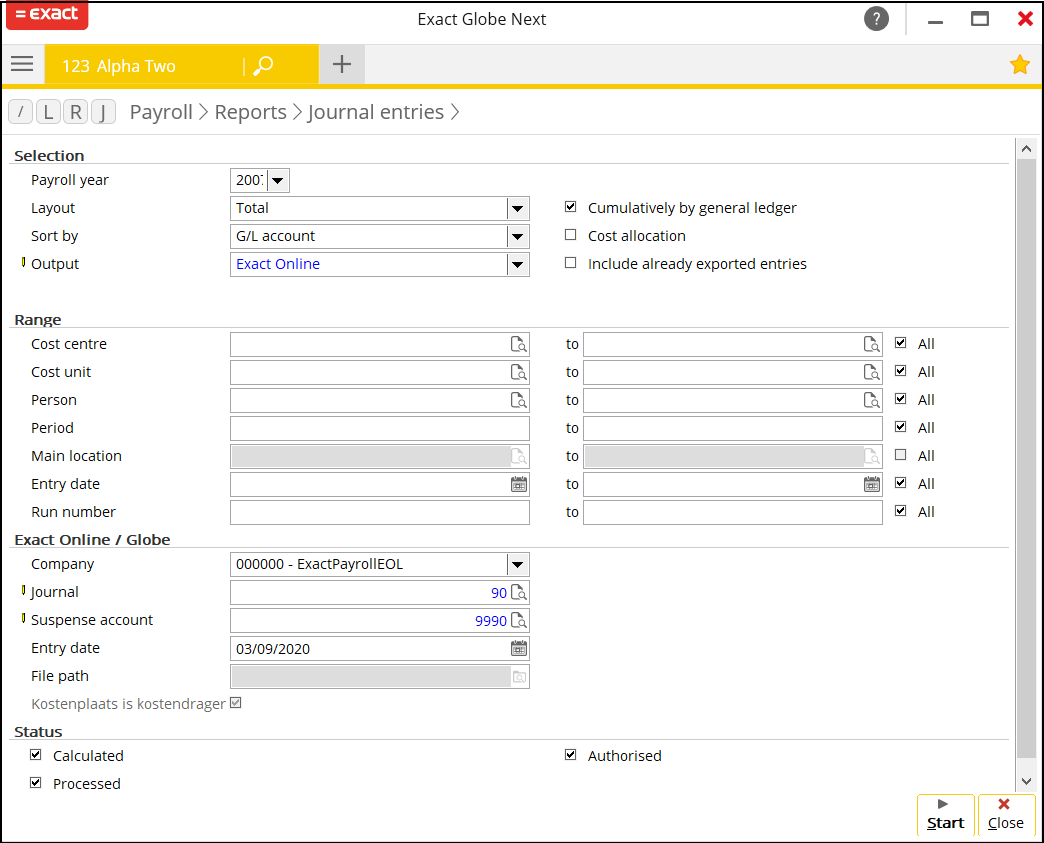
Task: Click the Run number to input field
Action: point(732,512)
